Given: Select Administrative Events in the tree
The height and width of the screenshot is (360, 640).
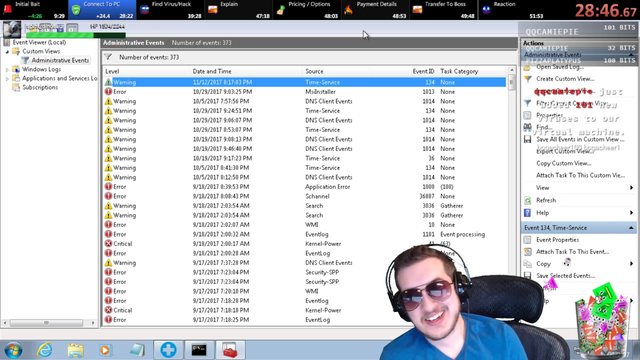Looking at the screenshot, I should click(x=60, y=60).
